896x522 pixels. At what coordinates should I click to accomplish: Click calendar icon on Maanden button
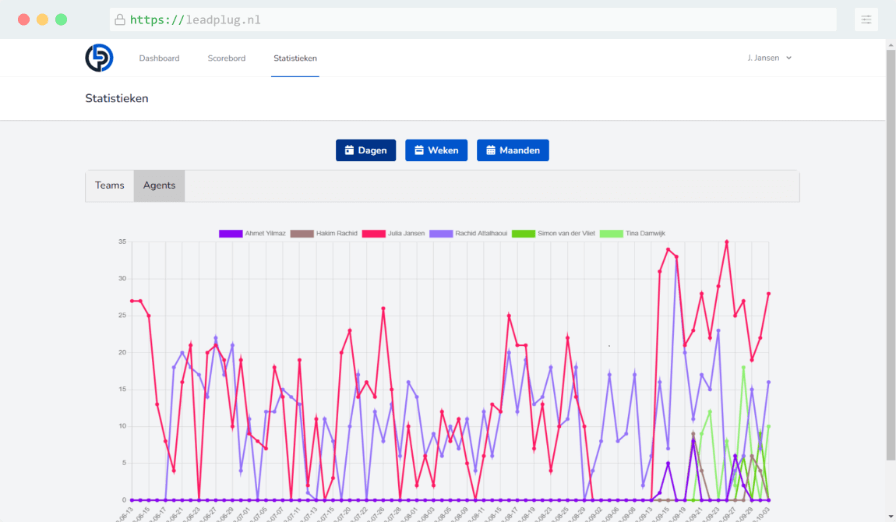pyautogui.click(x=491, y=150)
